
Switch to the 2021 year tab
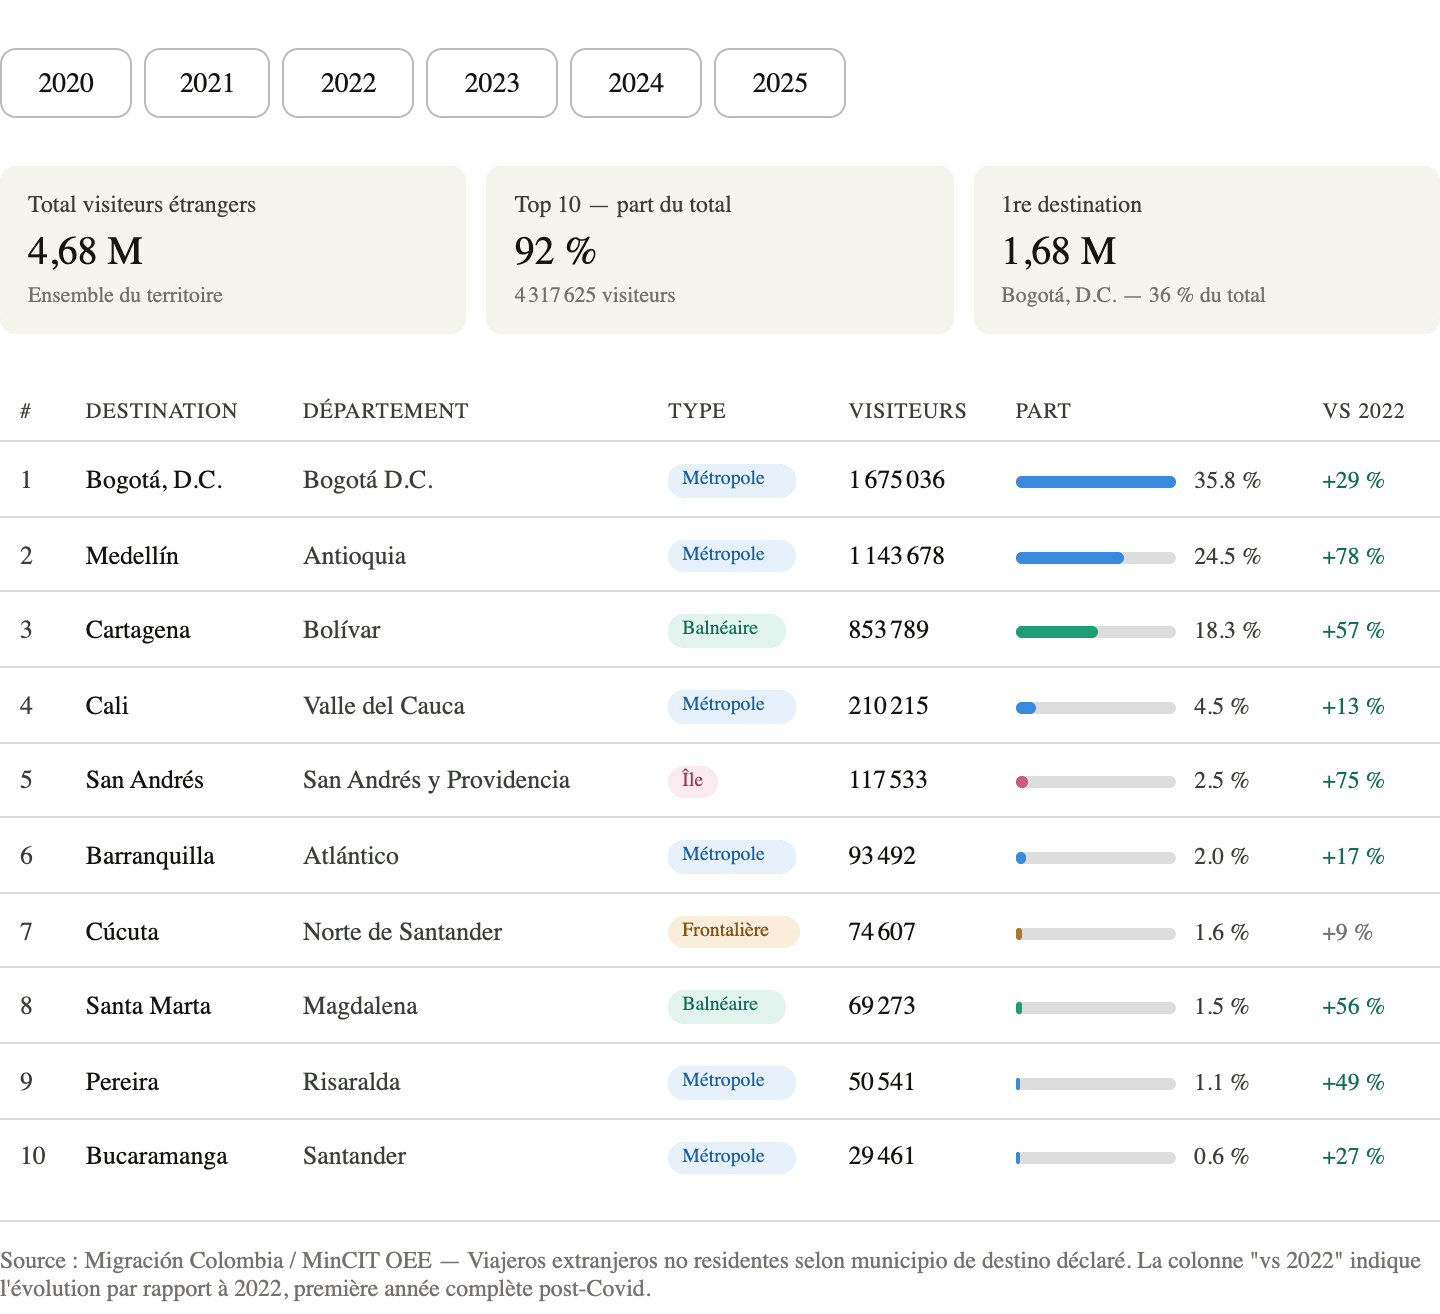207,83
